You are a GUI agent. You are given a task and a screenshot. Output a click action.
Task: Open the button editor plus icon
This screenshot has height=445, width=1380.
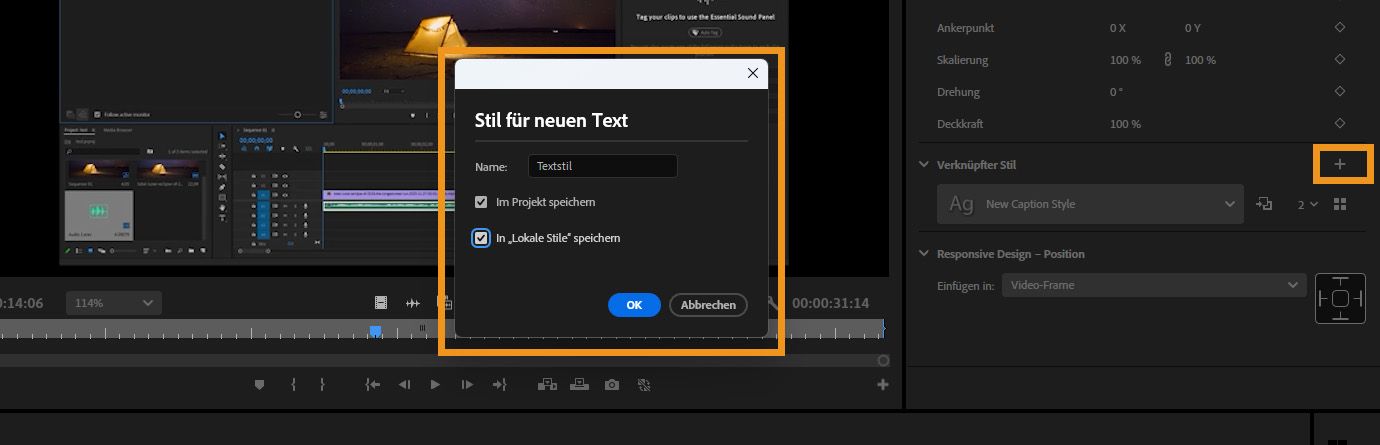click(883, 385)
